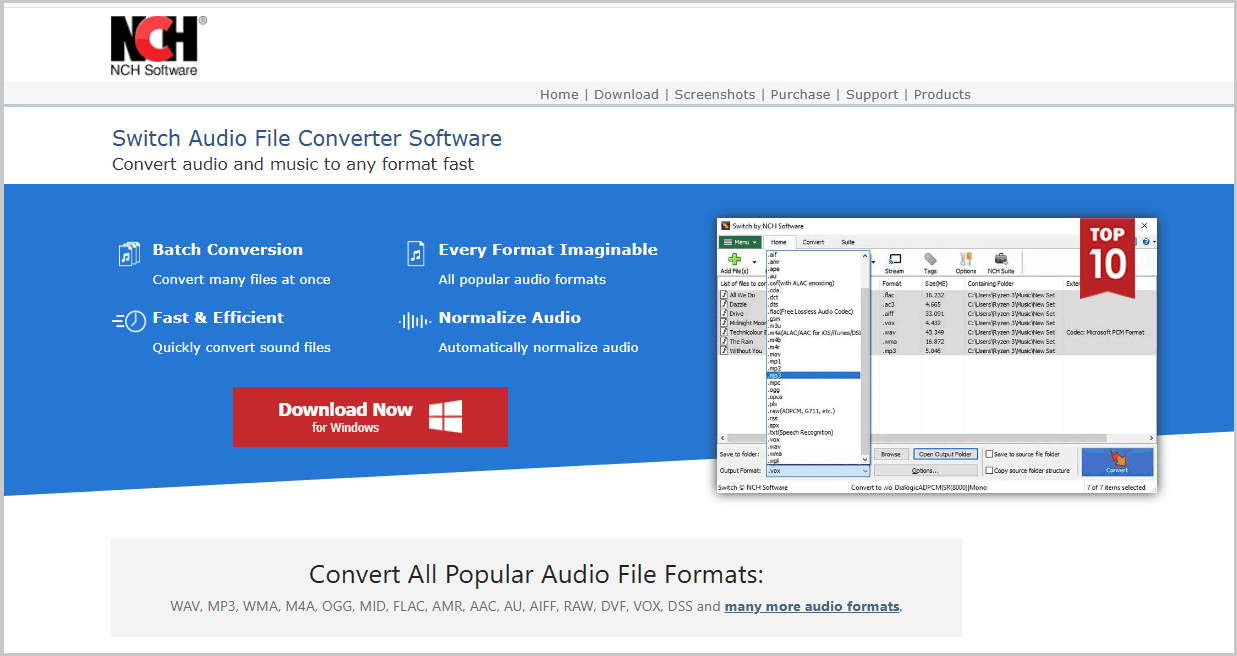This screenshot has height=656, width=1237.
Task: Click the Fast & Efficient clock icon
Action: click(x=130, y=321)
